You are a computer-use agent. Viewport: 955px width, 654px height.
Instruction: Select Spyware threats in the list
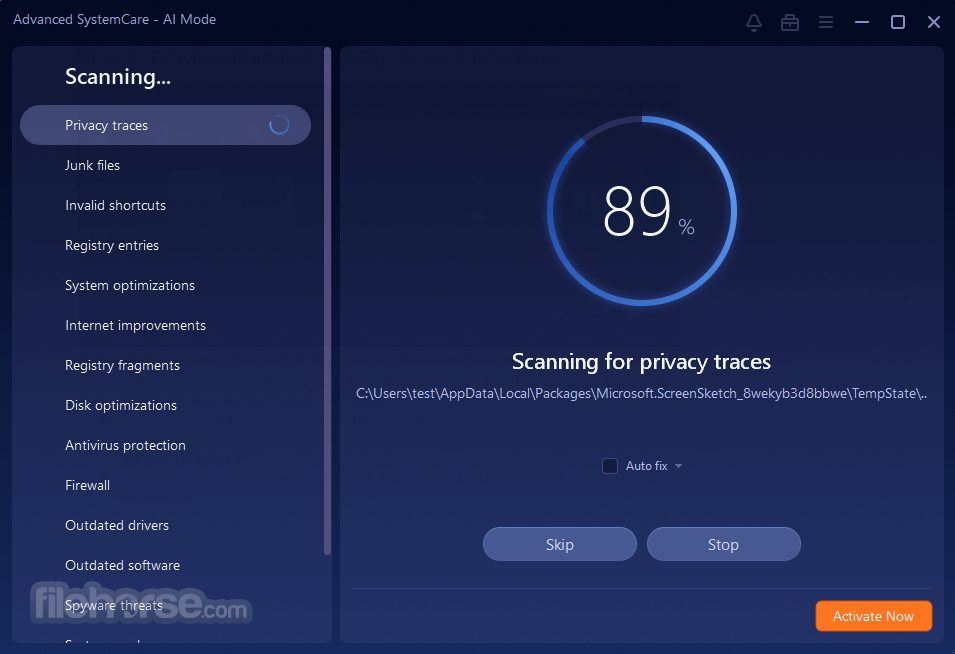click(x=114, y=605)
